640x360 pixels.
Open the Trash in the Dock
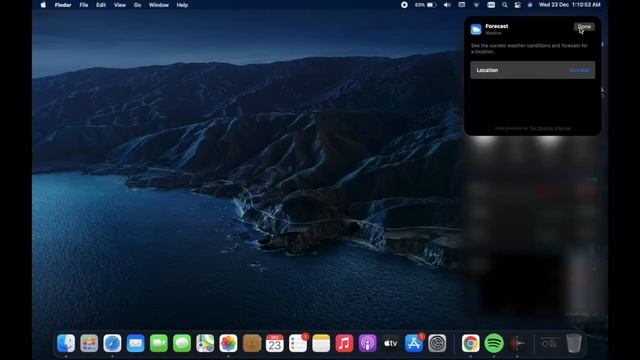point(573,343)
